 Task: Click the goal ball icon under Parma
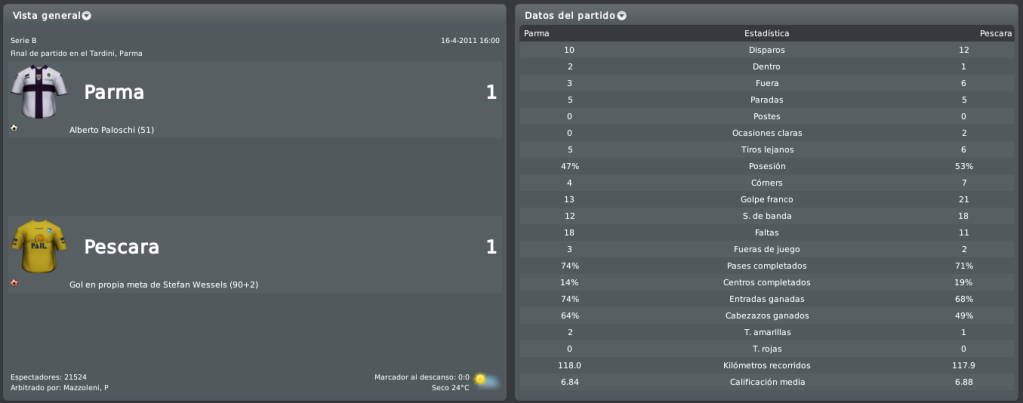tap(14, 128)
